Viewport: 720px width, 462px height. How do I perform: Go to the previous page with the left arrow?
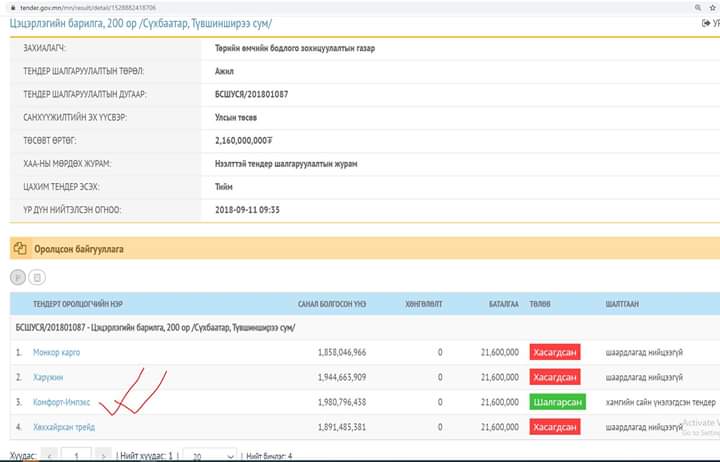click(x=49, y=456)
